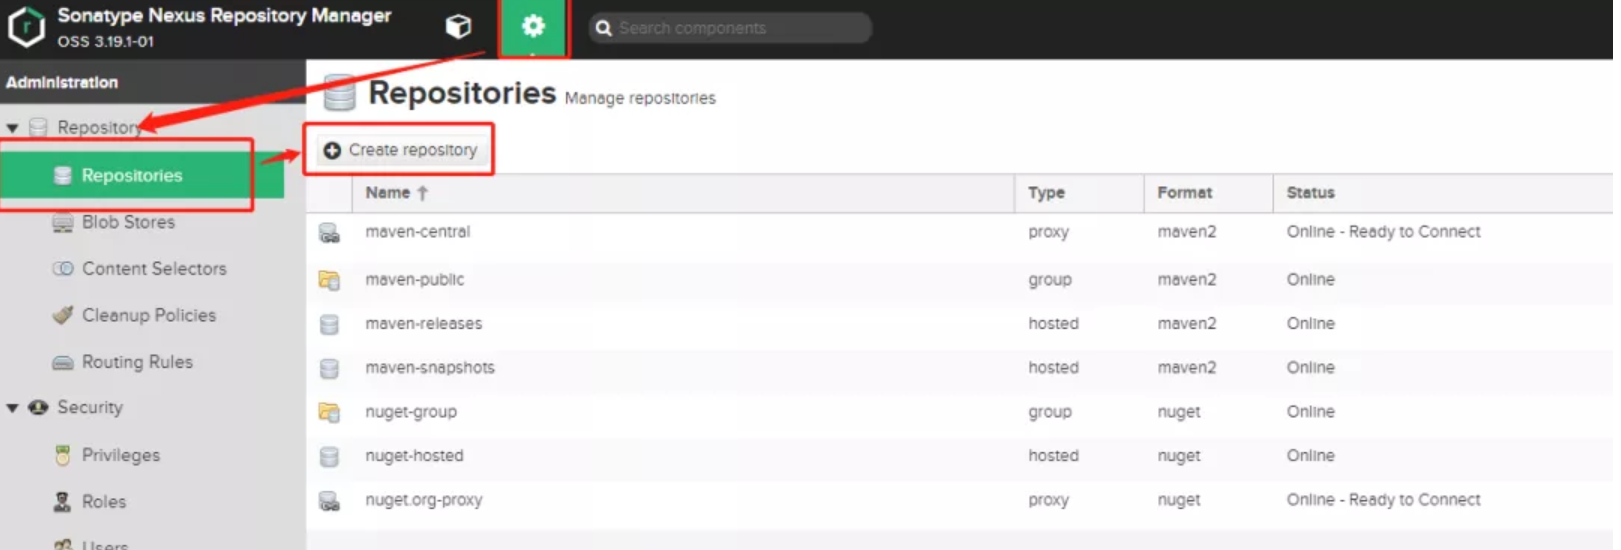The height and width of the screenshot is (550, 1621).
Task: Collapse the Security tree section
Action: (13, 408)
